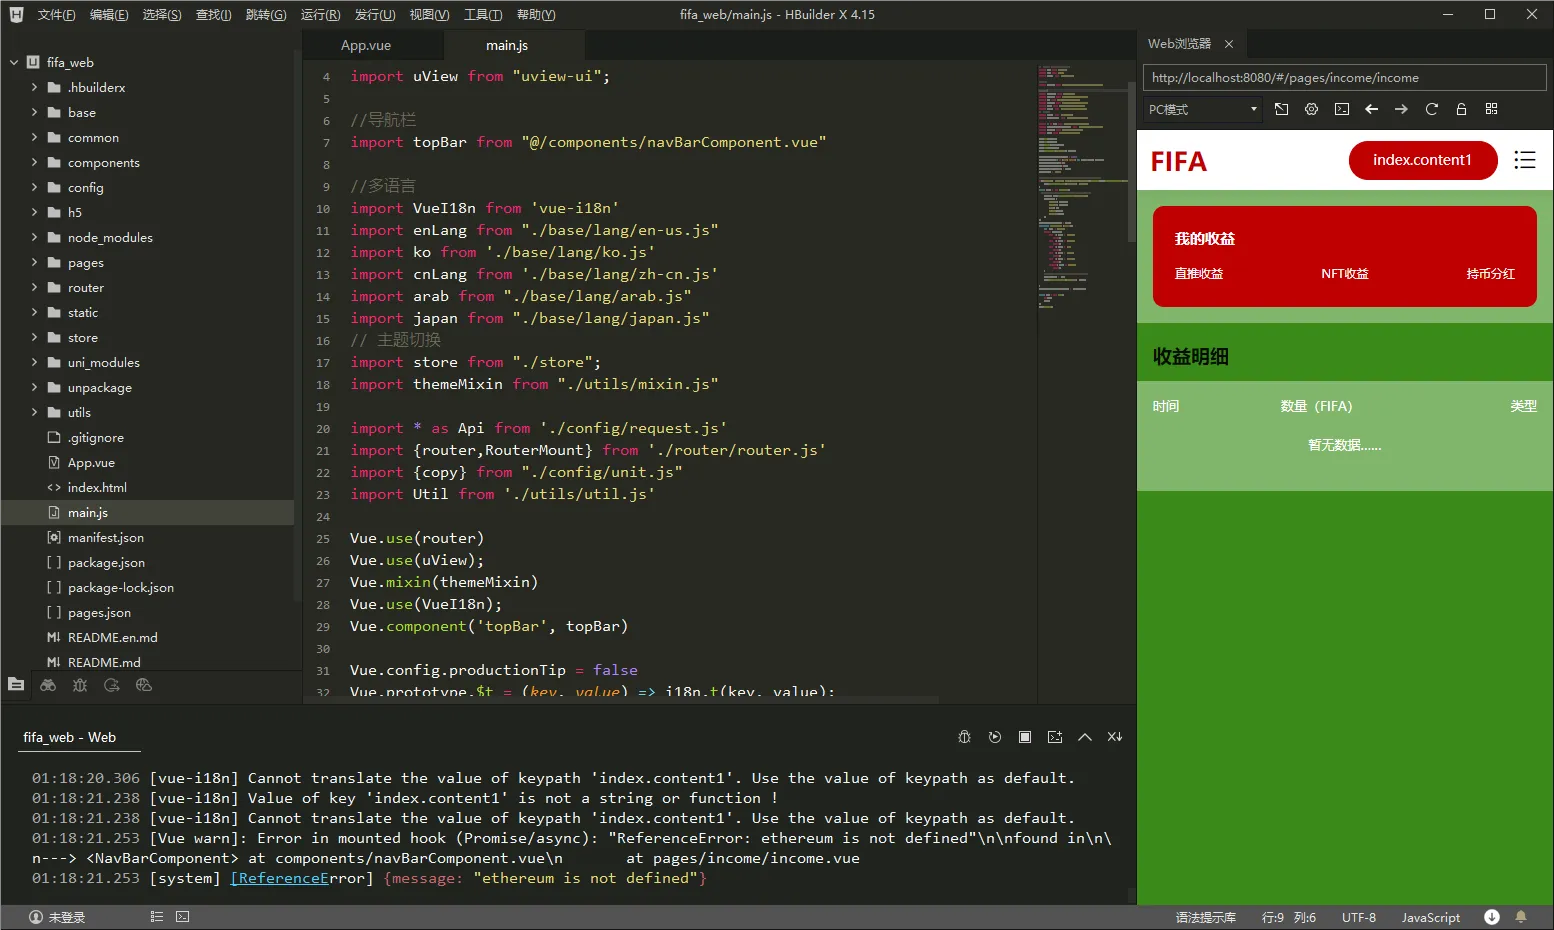Image resolution: width=1554 pixels, height=930 pixels.
Task: Click the console debug bug icon
Action: point(964,737)
